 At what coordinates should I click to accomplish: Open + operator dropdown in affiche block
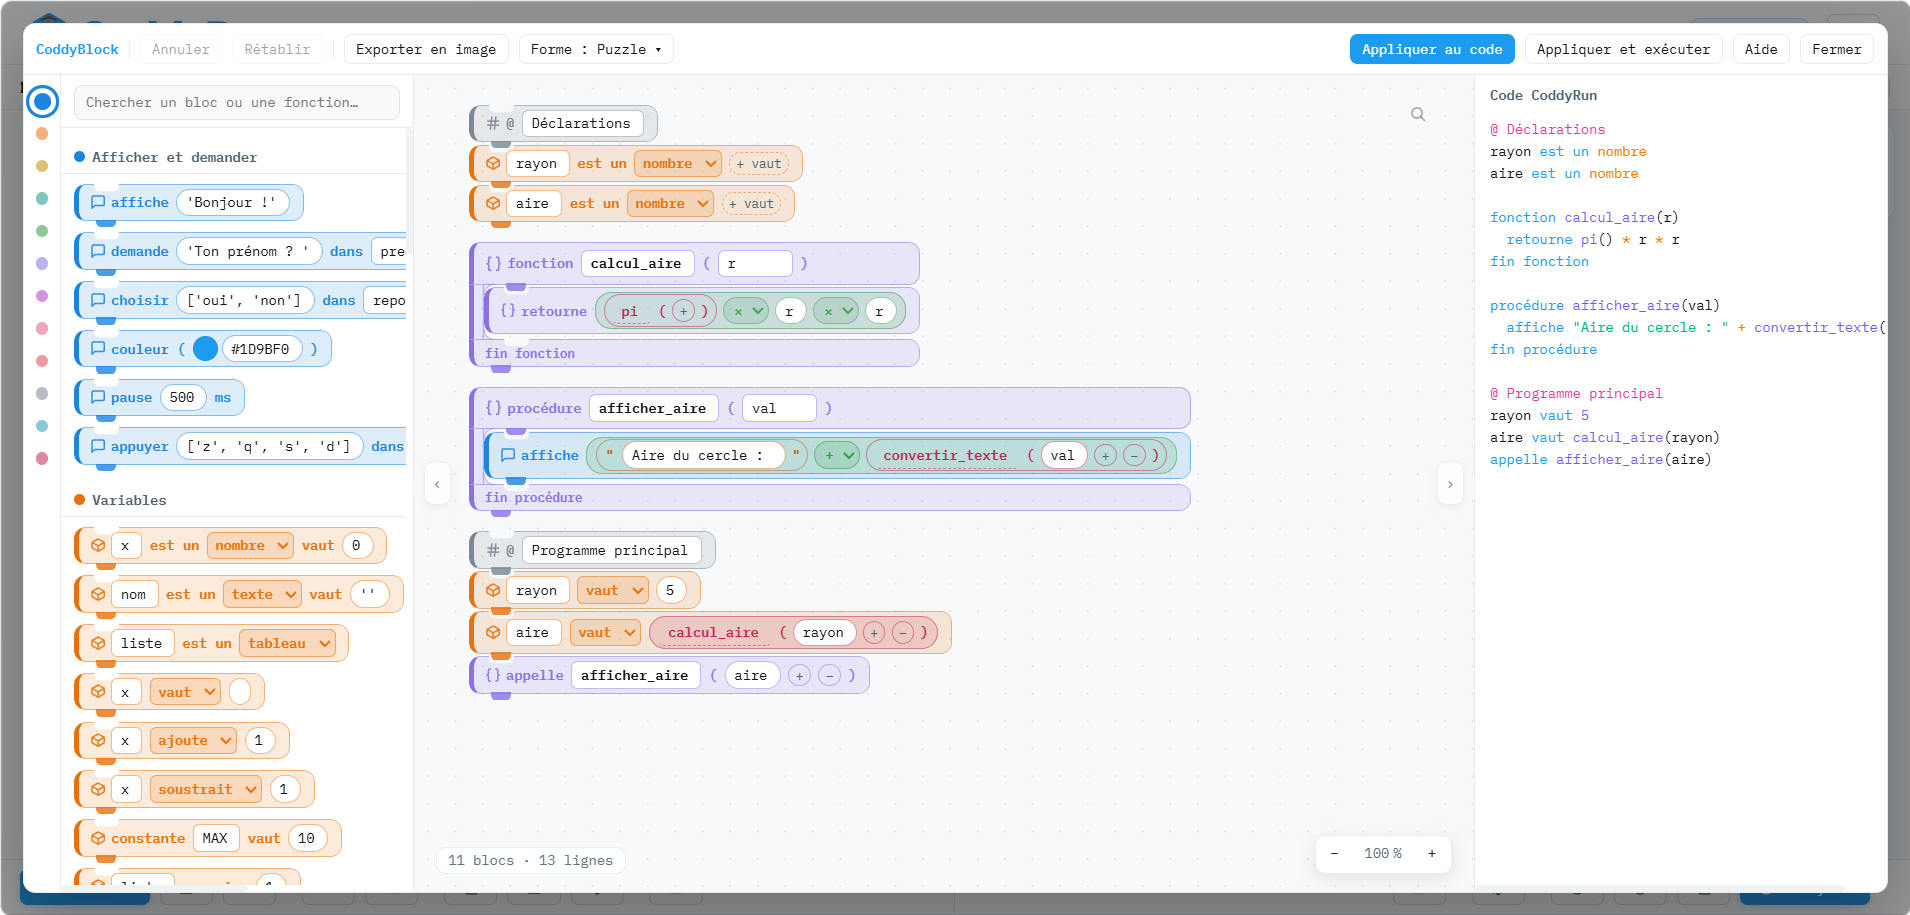[837, 455]
